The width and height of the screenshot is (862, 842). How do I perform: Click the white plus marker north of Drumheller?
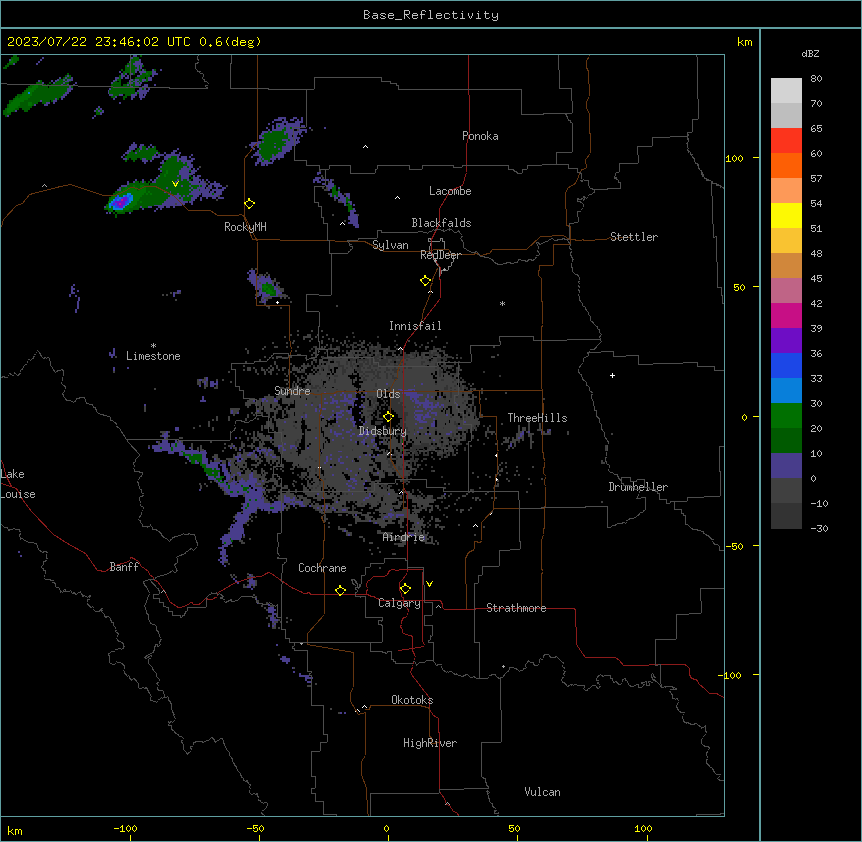[x=612, y=375]
